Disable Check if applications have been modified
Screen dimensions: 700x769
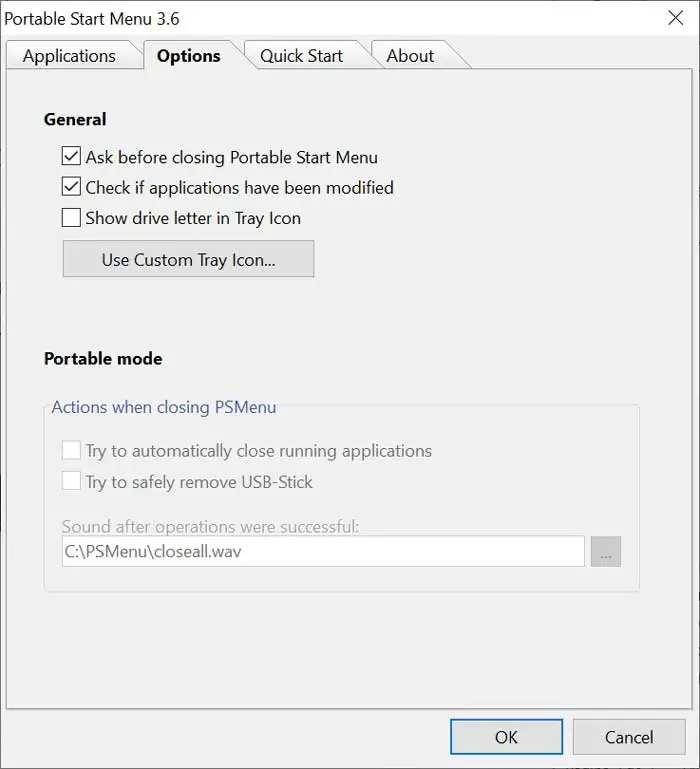[x=71, y=187]
